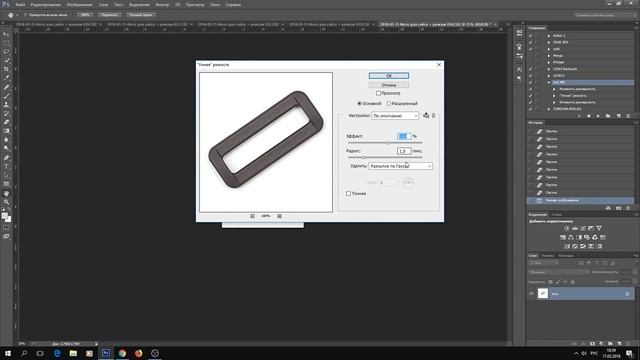
Task: Select the Gradient tool
Action: pyautogui.click(x=7, y=131)
